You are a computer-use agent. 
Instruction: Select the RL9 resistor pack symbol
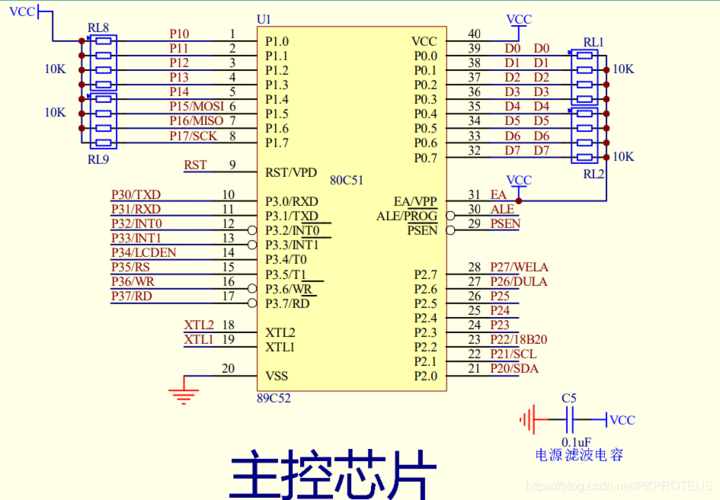tap(103, 121)
